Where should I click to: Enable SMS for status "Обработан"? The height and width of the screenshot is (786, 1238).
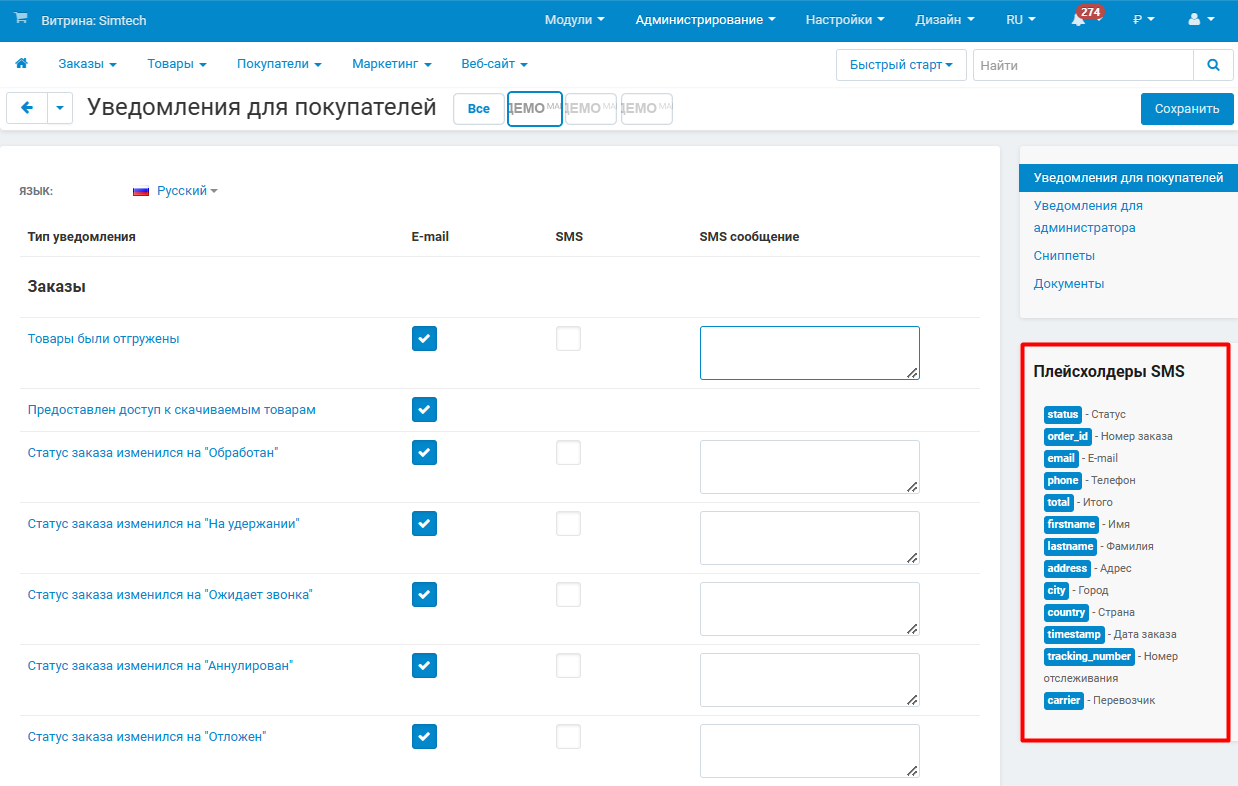tap(568, 453)
